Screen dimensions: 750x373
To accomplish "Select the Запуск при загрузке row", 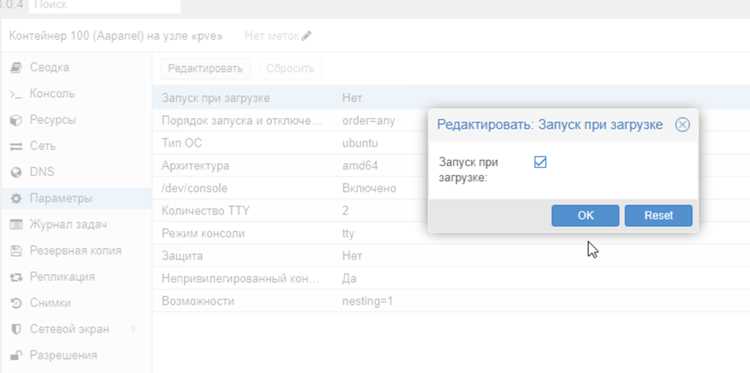I will 451,98.
